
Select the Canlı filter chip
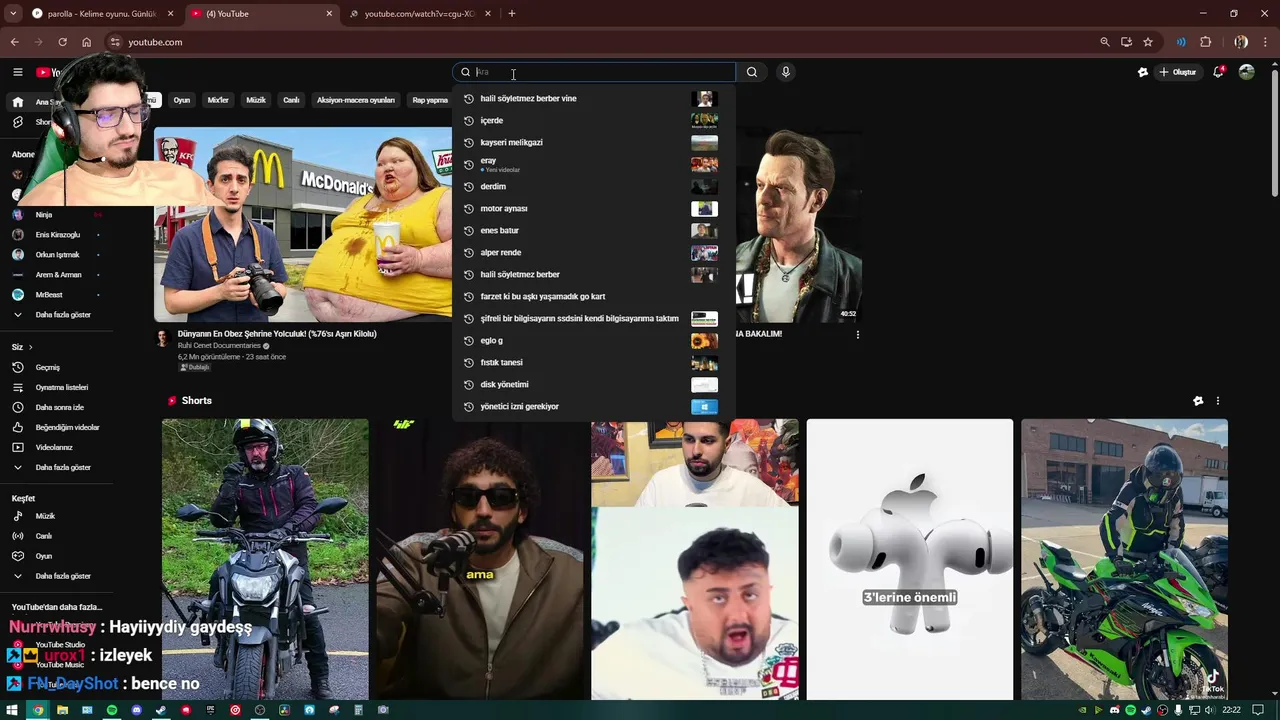coord(291,100)
